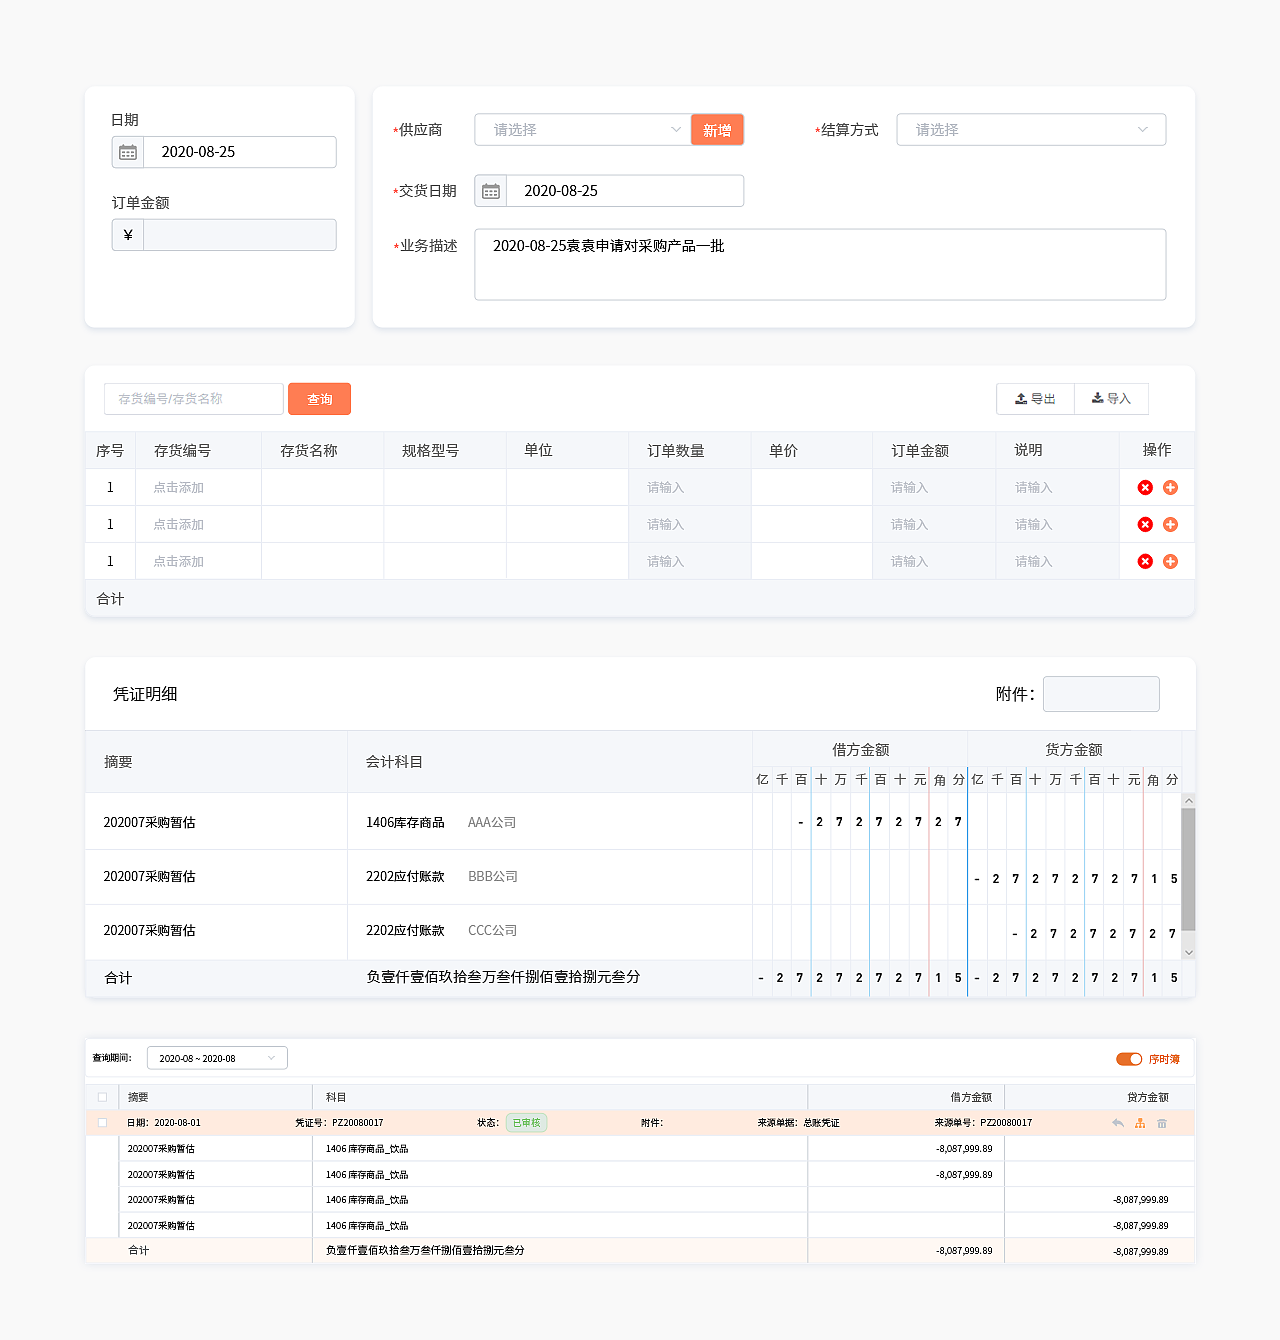Viewport: 1280px width, 1340px height.
Task: Click the 交货日期 date field
Action: (625, 191)
